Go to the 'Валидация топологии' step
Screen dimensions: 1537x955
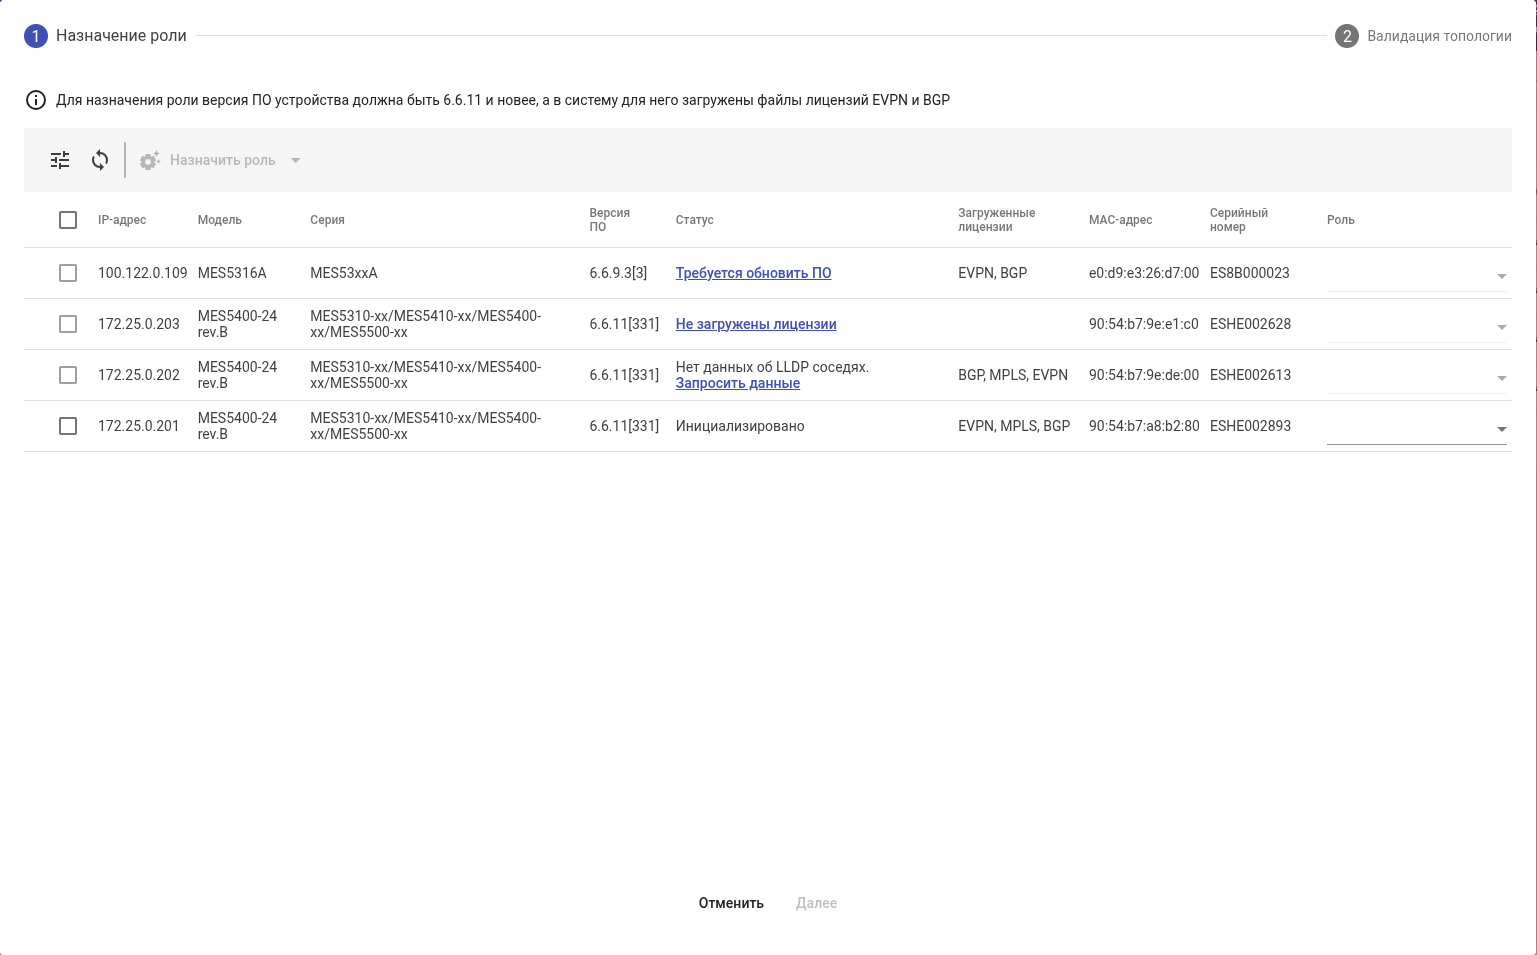(1439, 36)
